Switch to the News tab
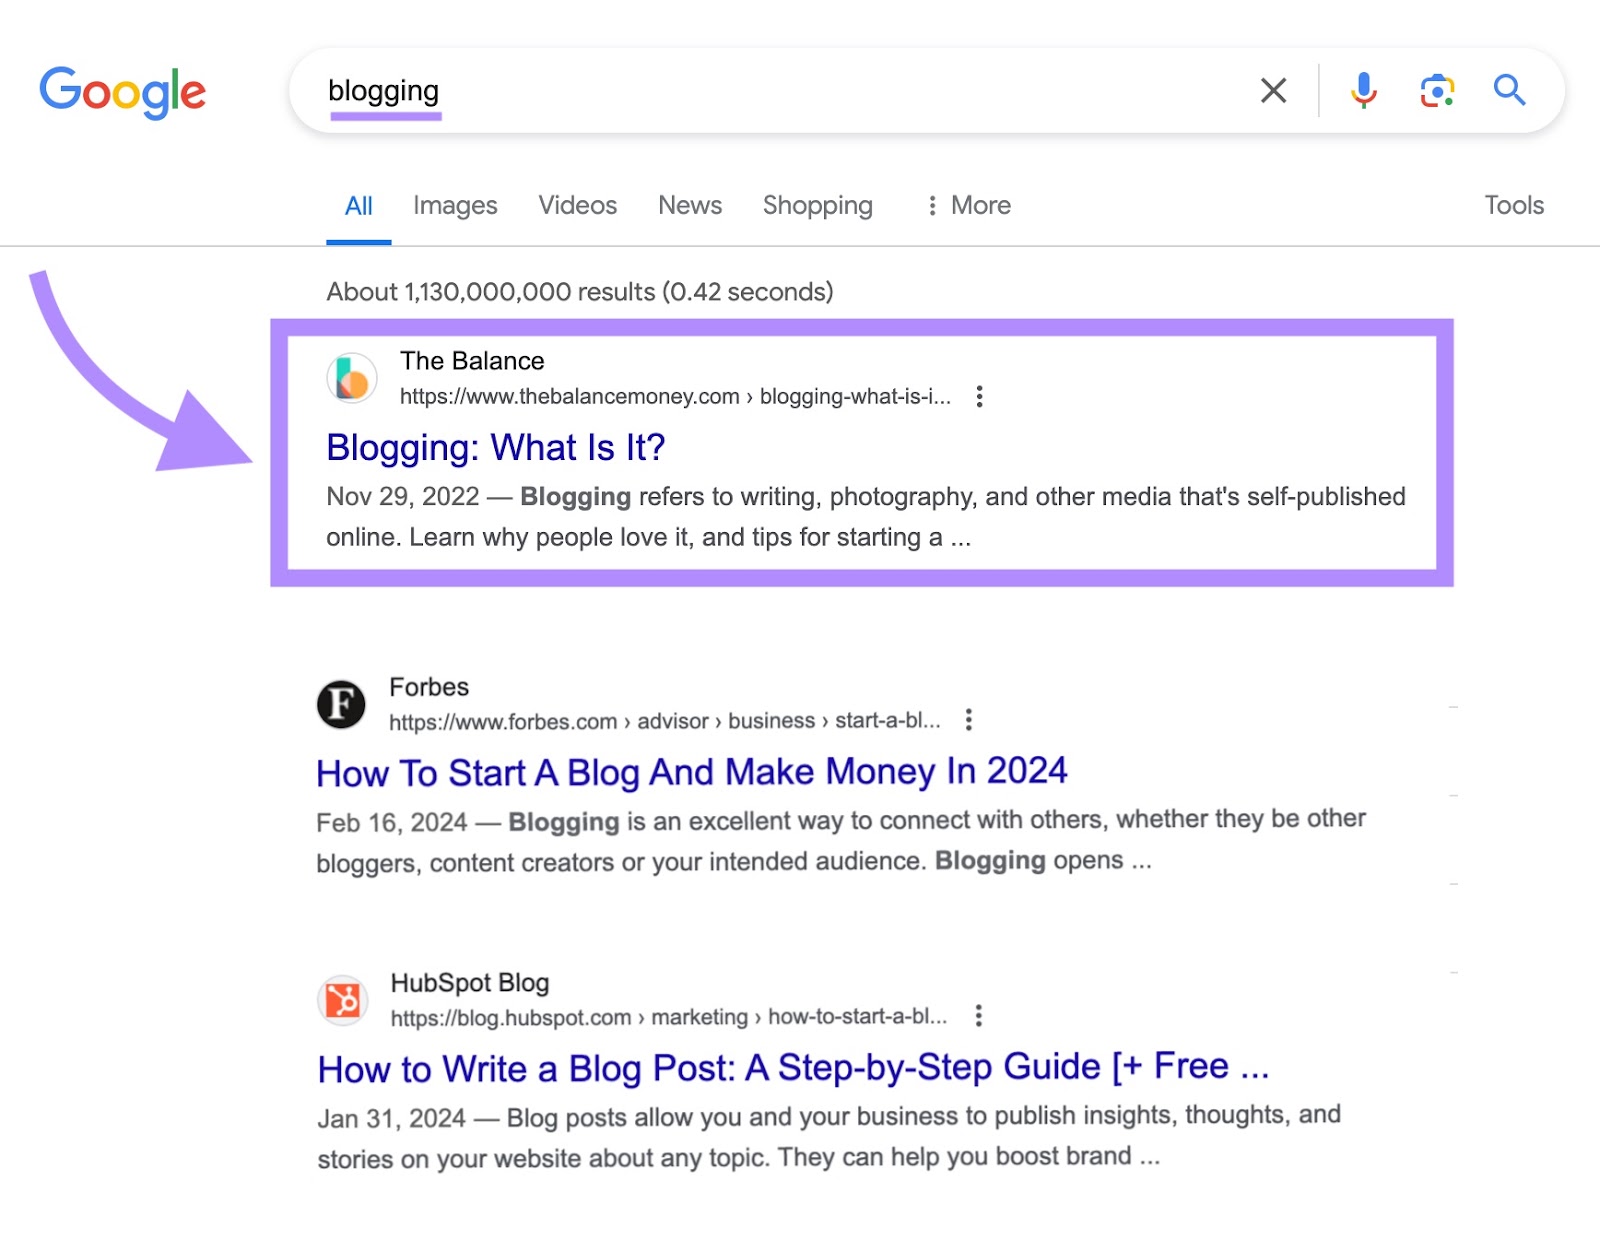1600x1240 pixels. click(x=689, y=205)
